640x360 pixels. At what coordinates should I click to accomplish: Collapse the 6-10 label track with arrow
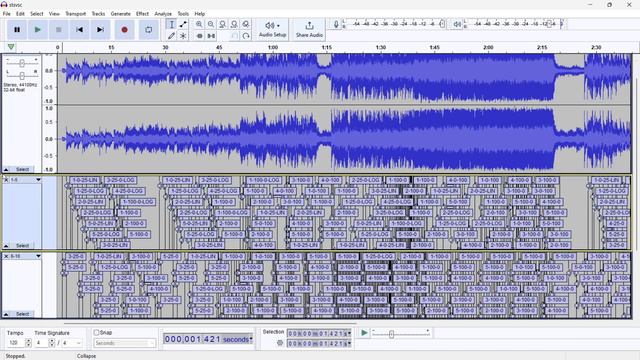(x=6, y=314)
